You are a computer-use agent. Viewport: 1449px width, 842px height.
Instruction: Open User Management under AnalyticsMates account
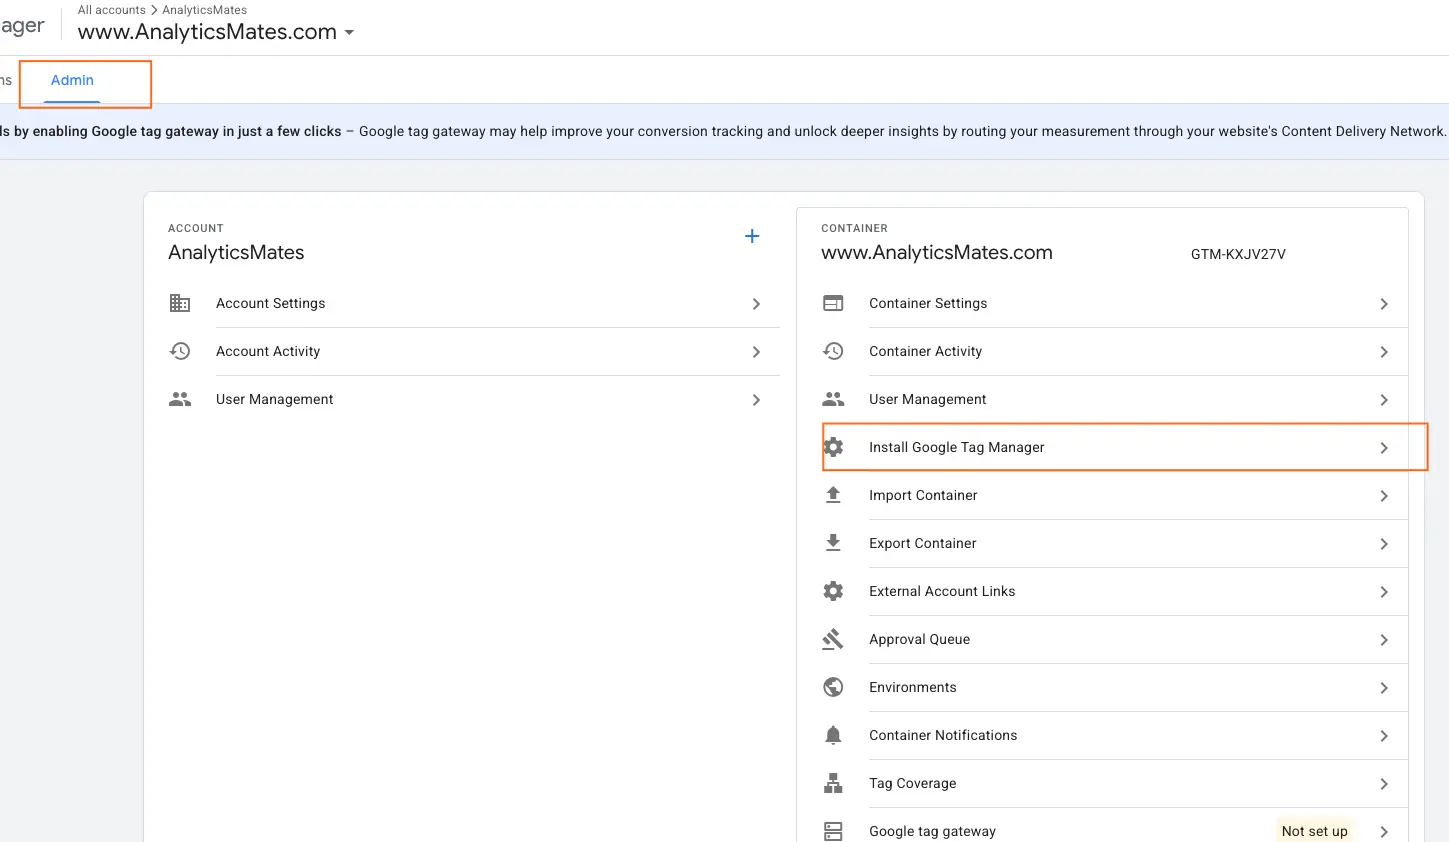click(x=474, y=399)
